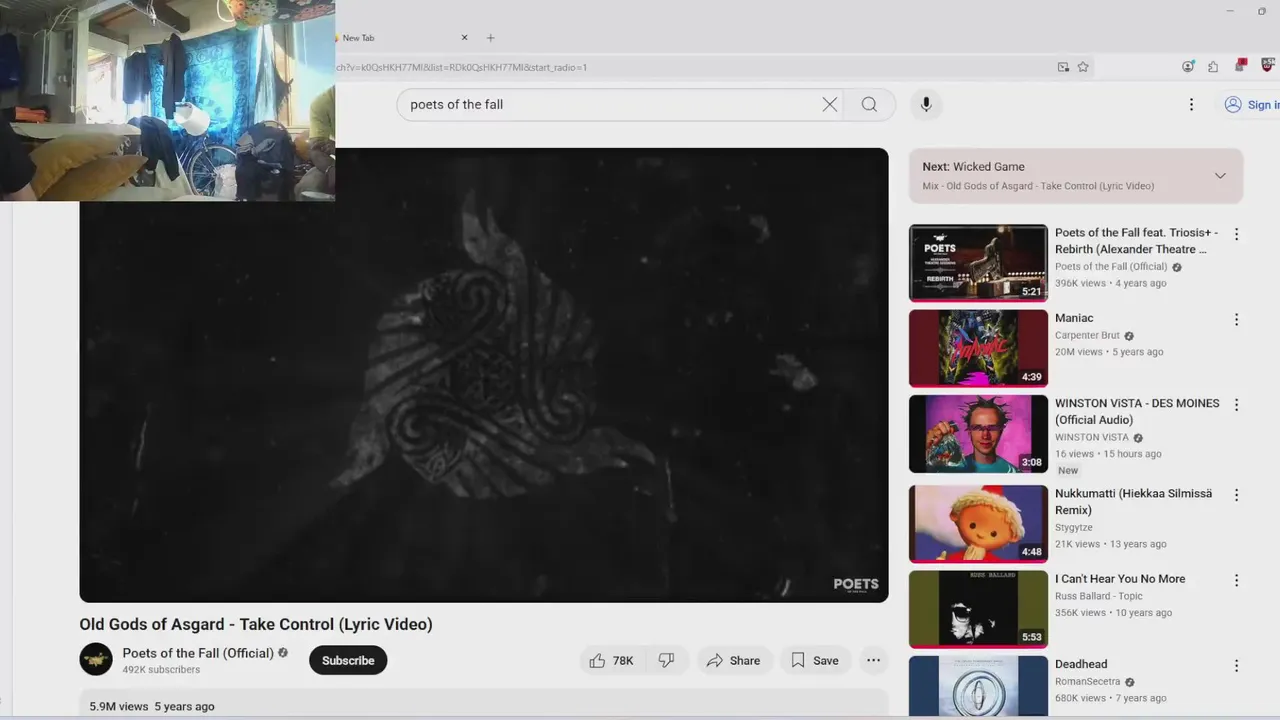This screenshot has height=720, width=1280.
Task: Open the Rebirth (Alexander Theatre) video thumbnail
Action: tap(978, 263)
